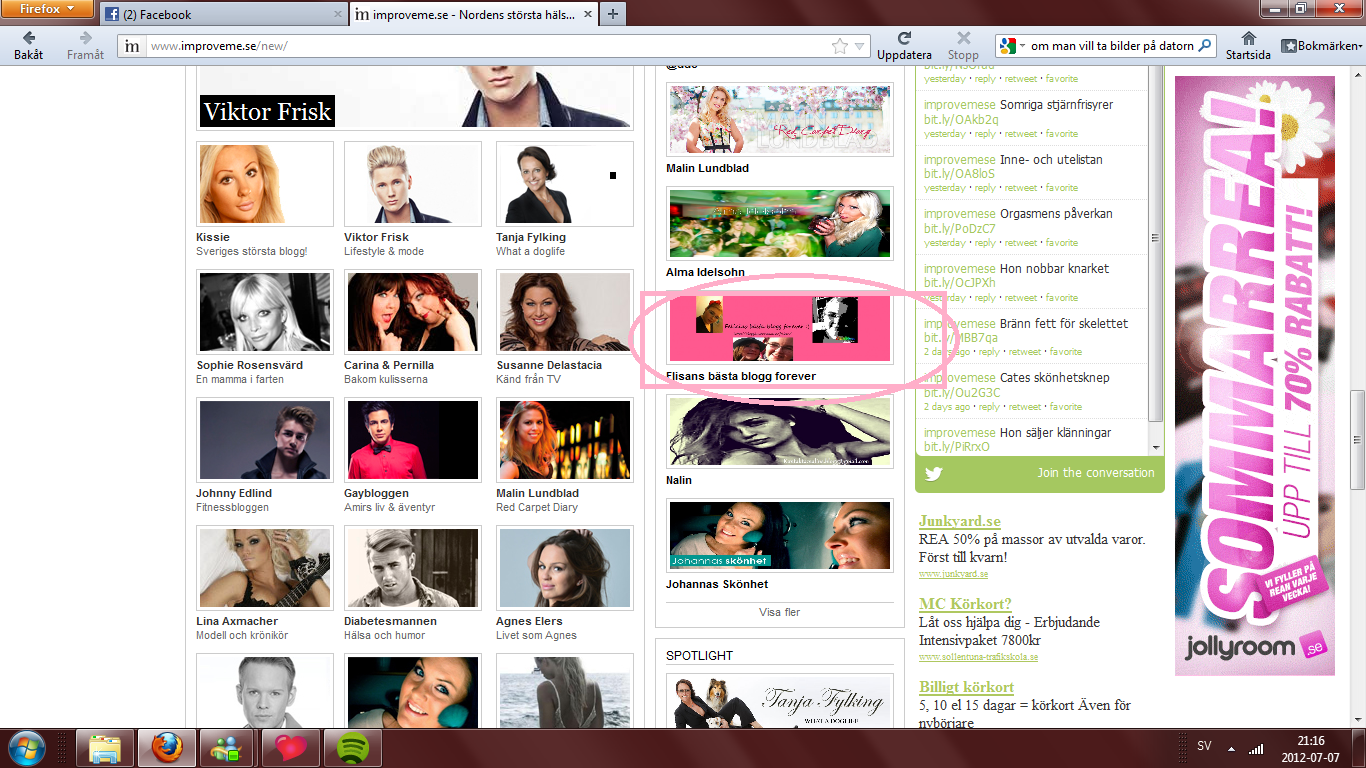
Task: Open the Startsida home icon
Action: (x=1248, y=39)
